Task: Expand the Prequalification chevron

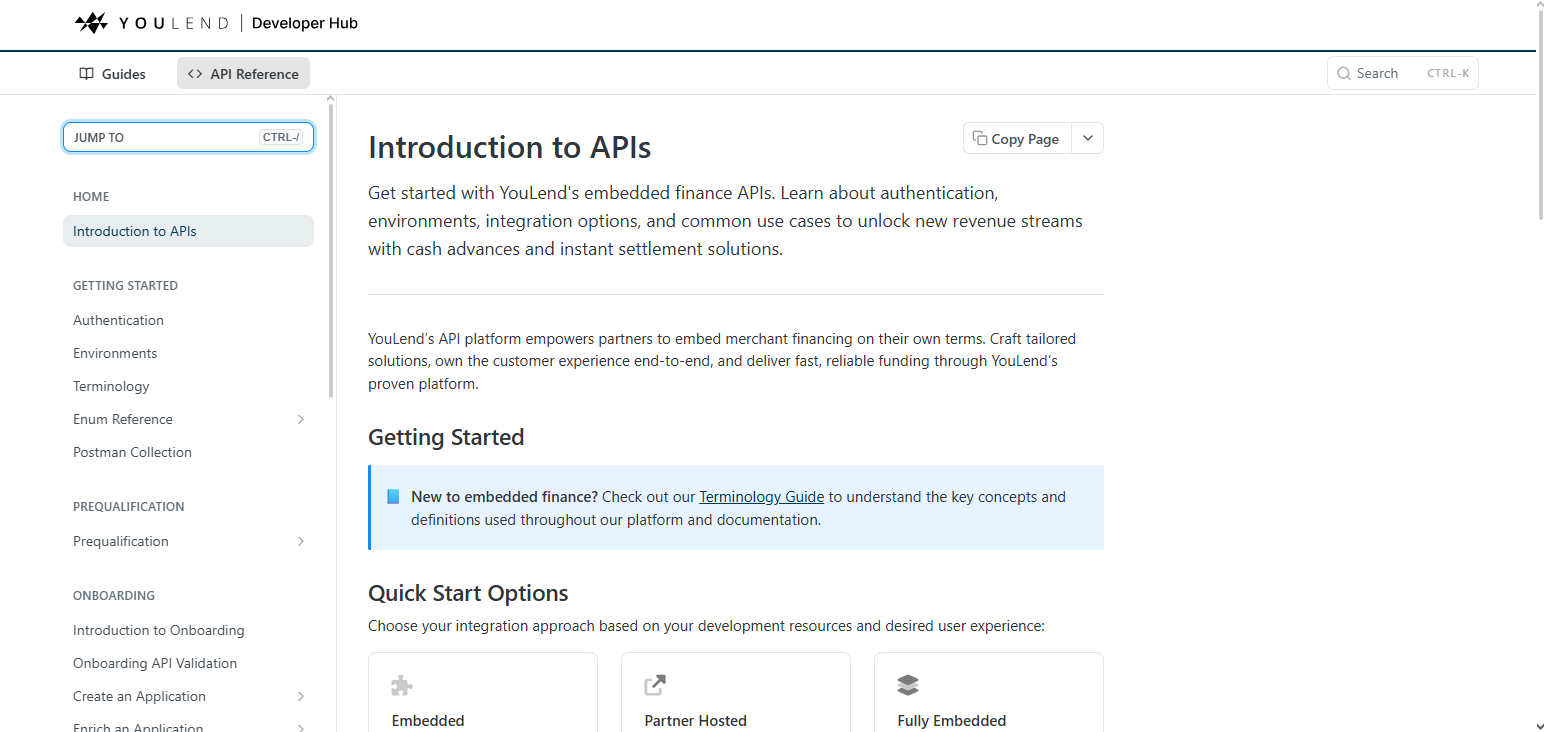Action: pos(301,541)
